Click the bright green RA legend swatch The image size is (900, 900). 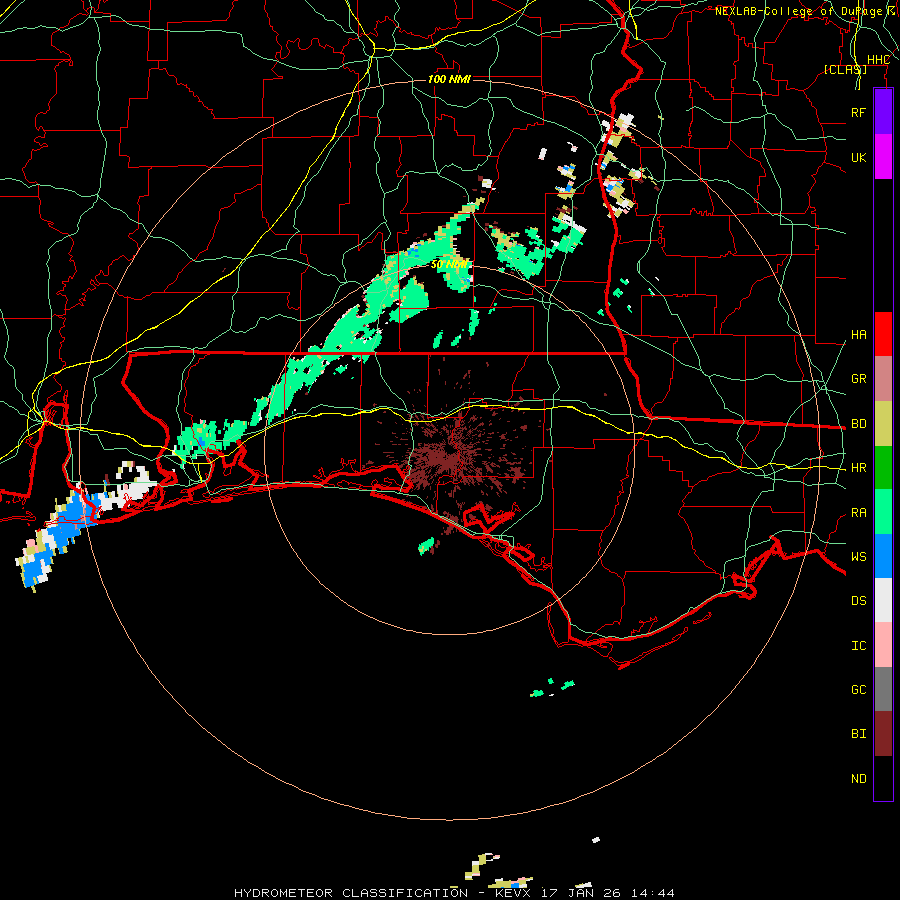883,512
